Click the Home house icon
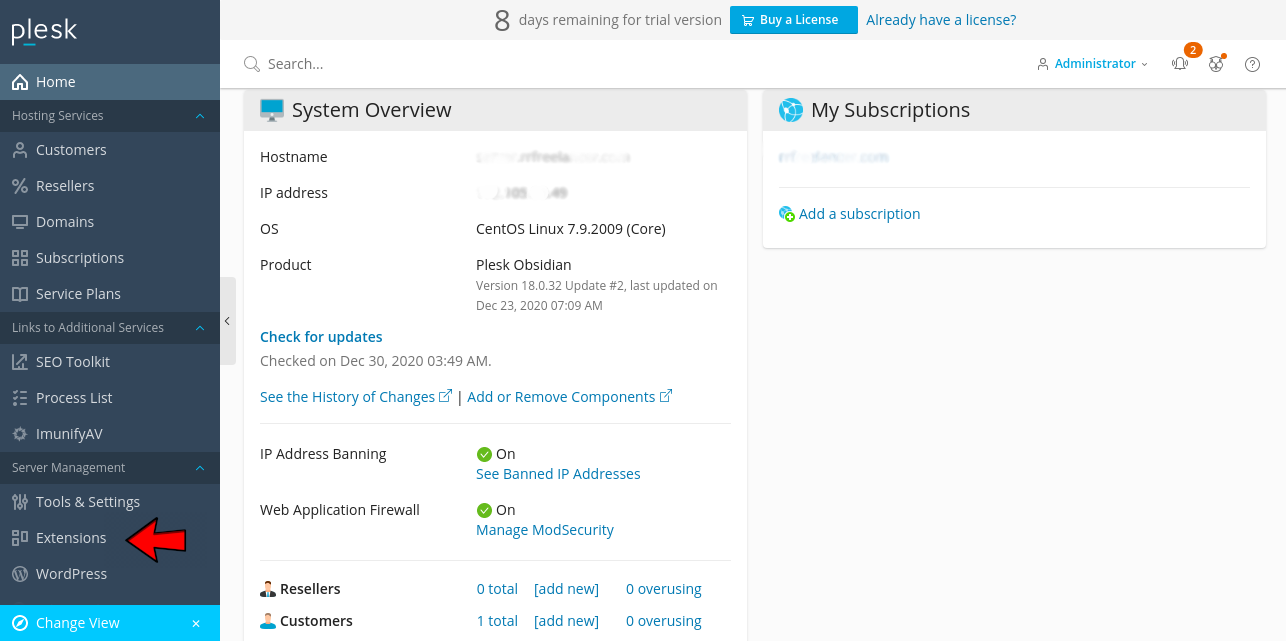This screenshot has width=1286, height=641. pos(20,82)
